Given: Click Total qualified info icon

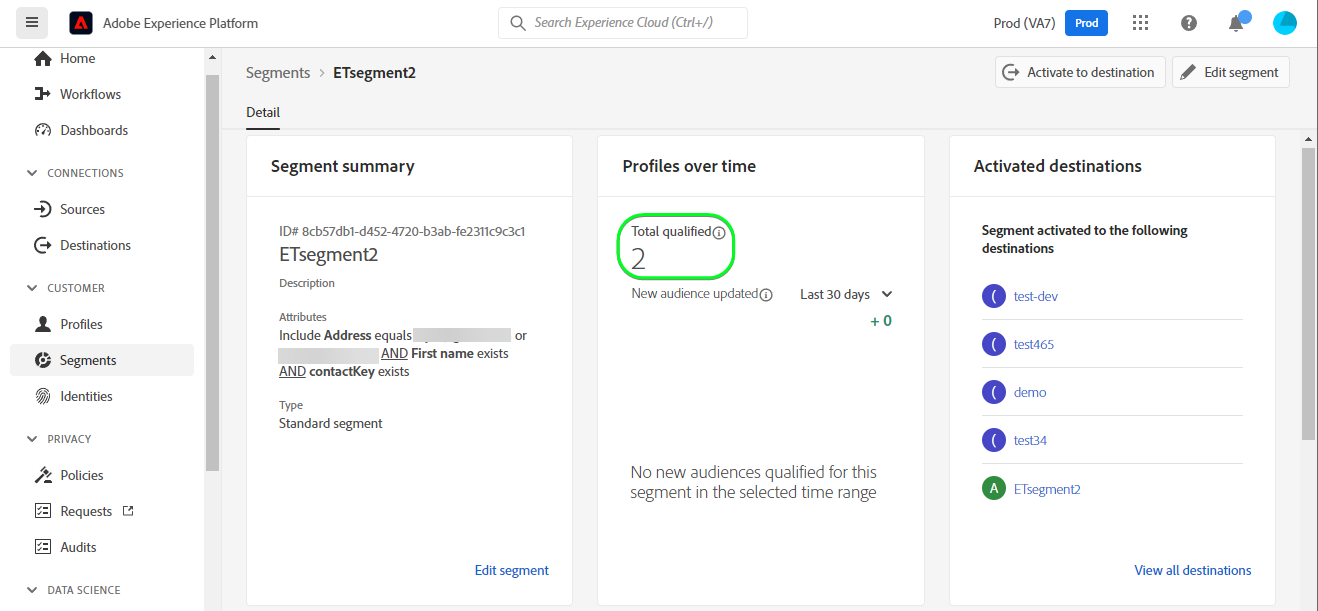Looking at the screenshot, I should pyautogui.click(x=719, y=232).
